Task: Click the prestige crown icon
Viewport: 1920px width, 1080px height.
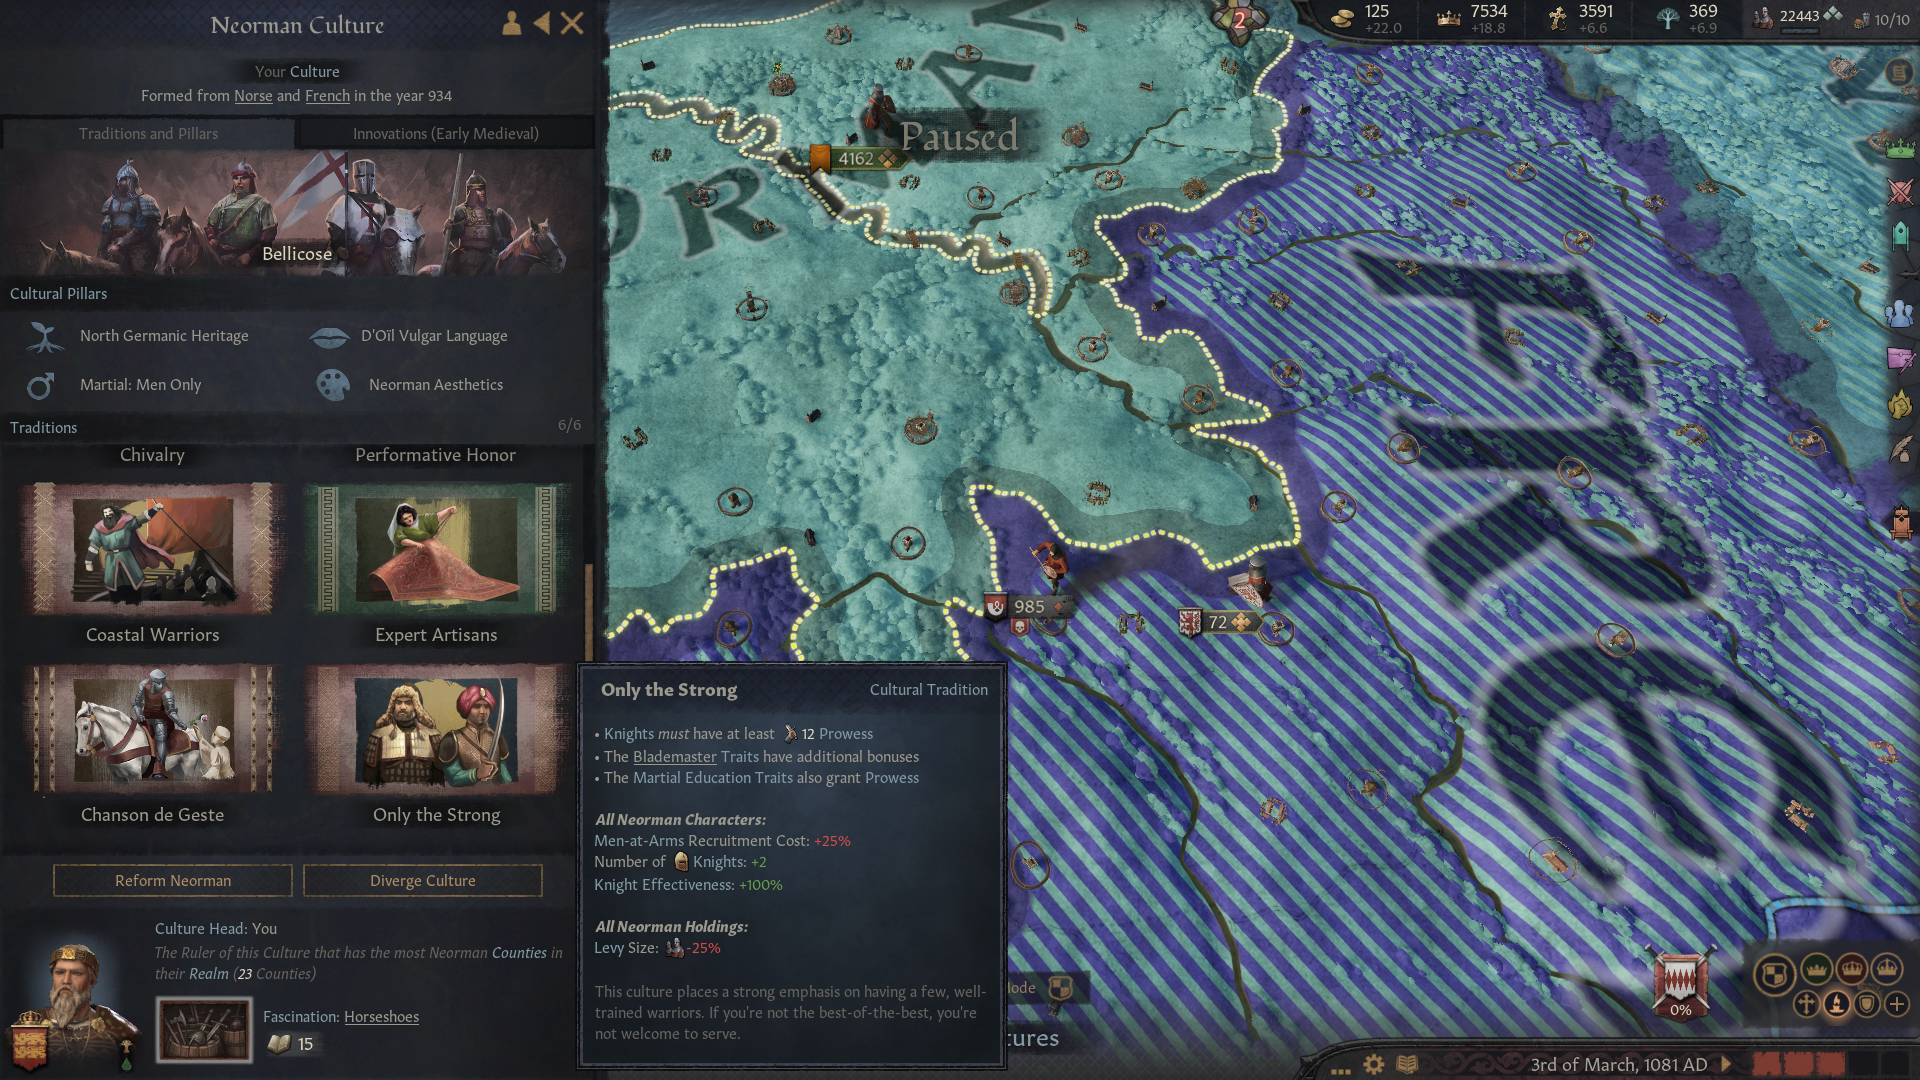Action: tap(1448, 17)
